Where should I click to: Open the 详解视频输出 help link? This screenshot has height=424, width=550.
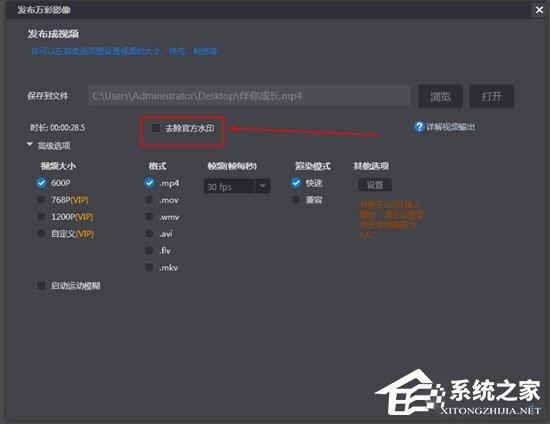click(450, 127)
